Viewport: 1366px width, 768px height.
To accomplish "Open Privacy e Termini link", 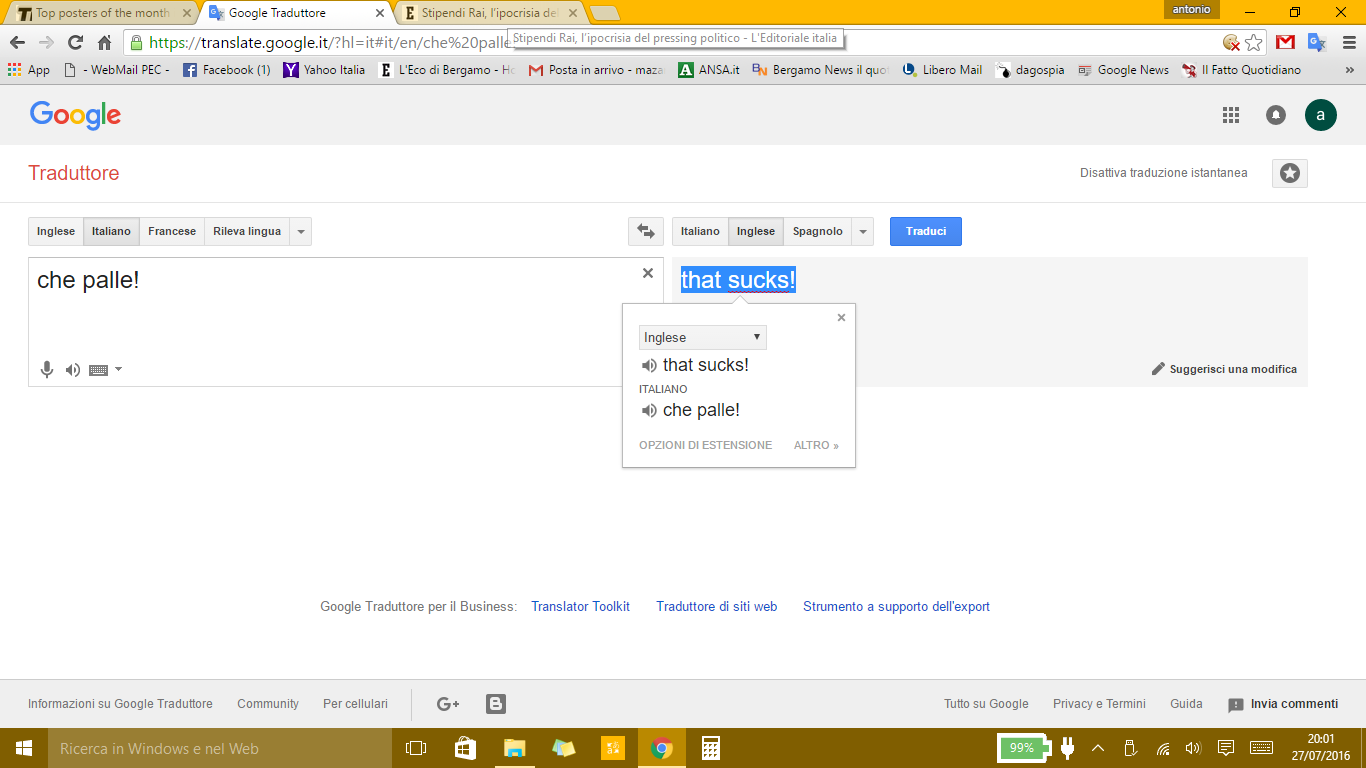I will (1099, 704).
